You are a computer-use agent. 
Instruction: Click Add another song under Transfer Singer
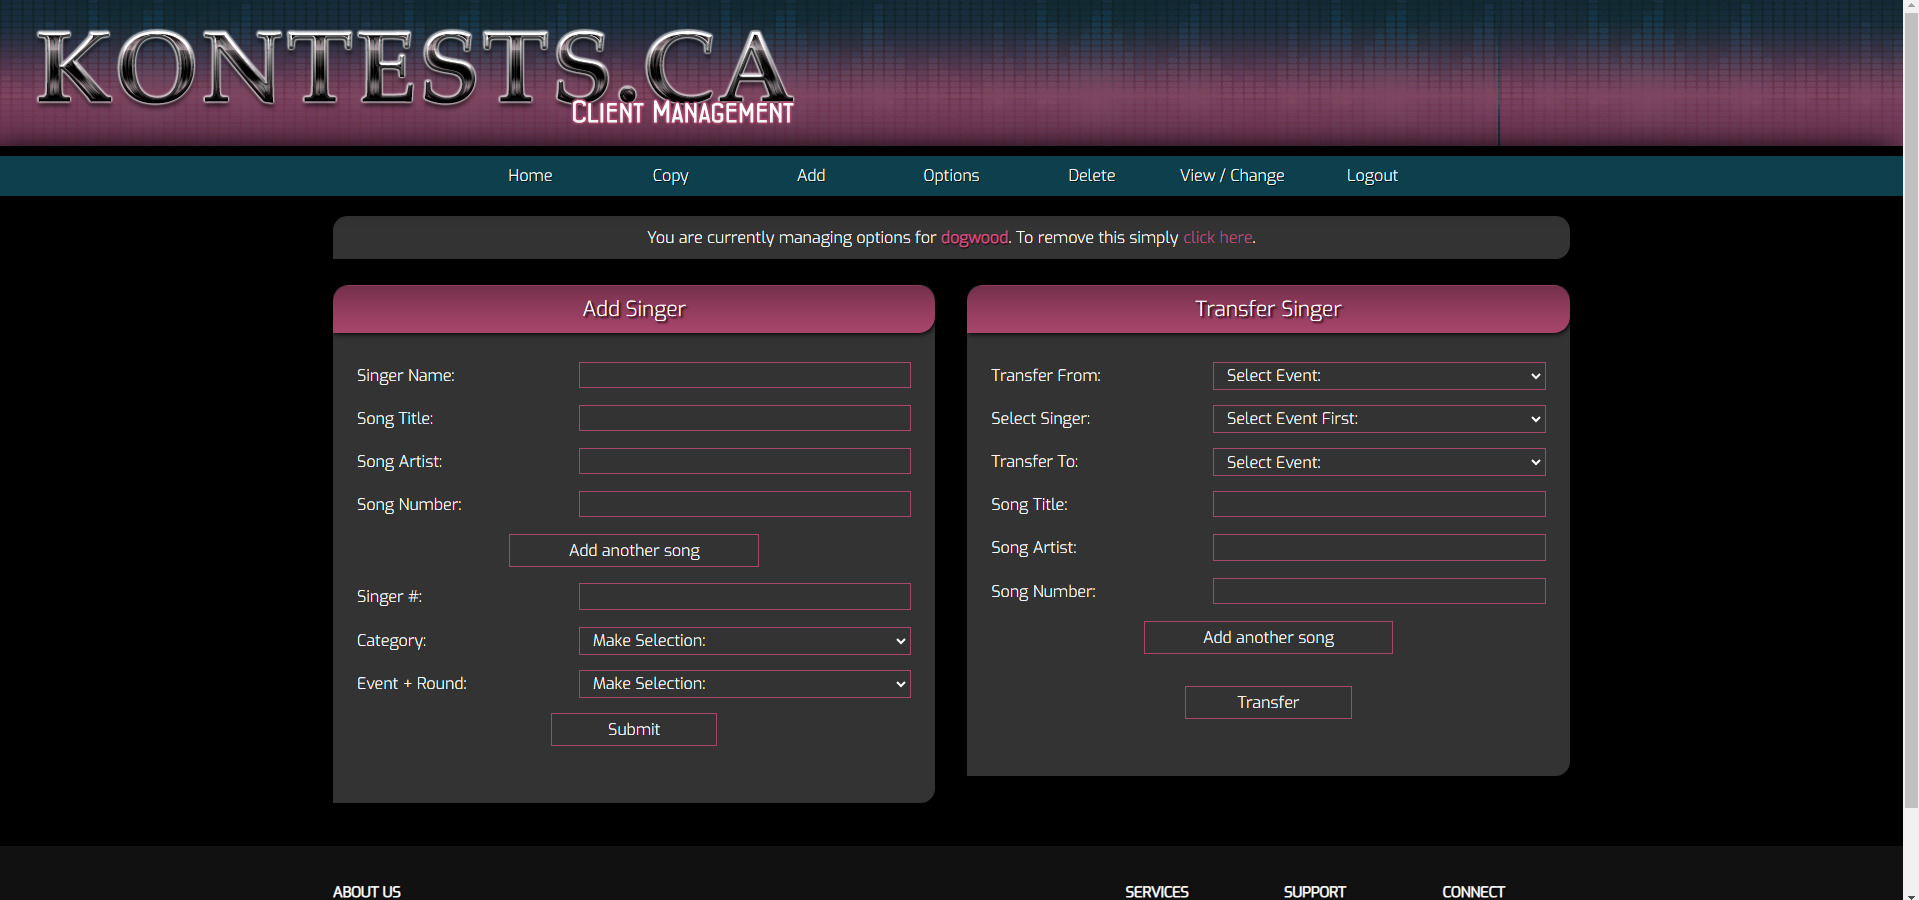click(x=1268, y=637)
